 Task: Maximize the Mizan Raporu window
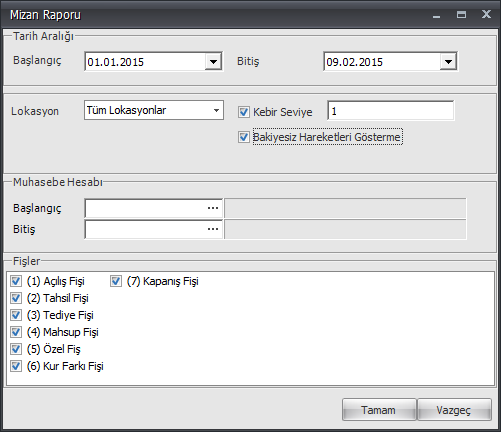point(461,14)
